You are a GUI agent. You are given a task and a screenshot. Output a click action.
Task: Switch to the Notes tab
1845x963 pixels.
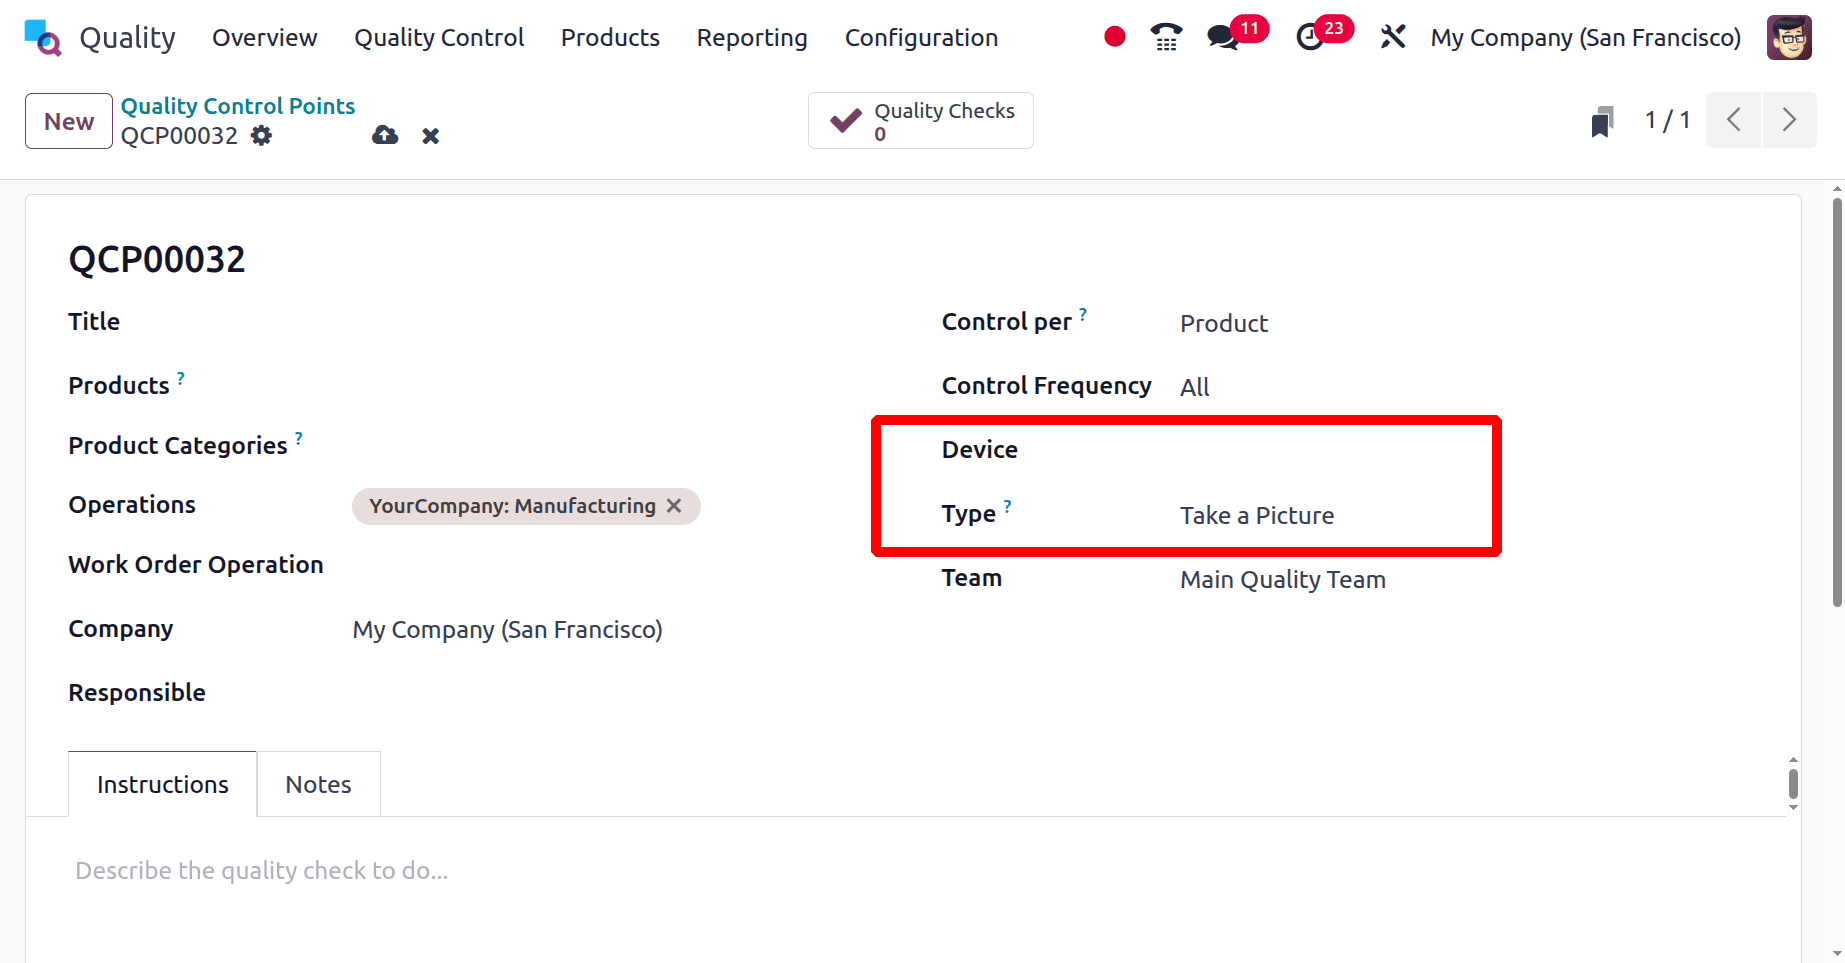[318, 784]
